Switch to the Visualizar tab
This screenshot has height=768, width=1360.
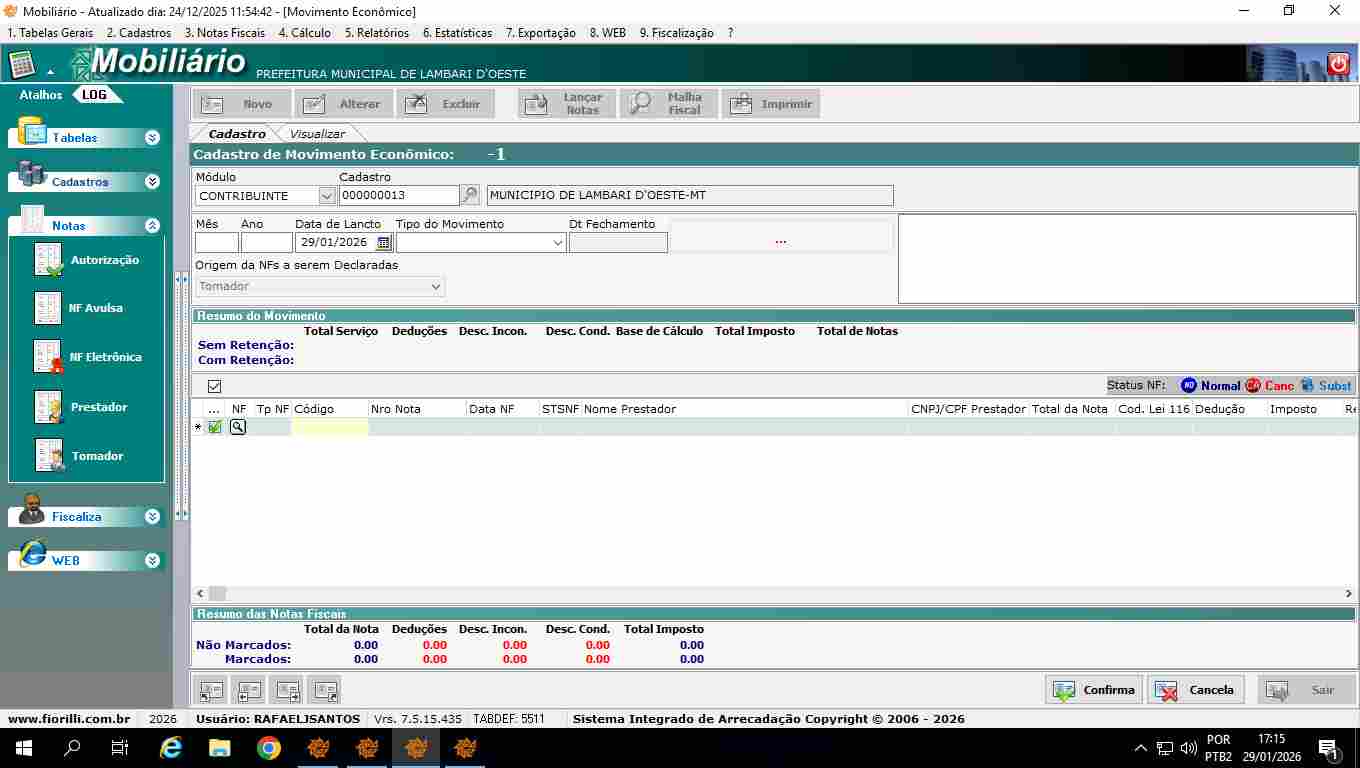[317, 134]
